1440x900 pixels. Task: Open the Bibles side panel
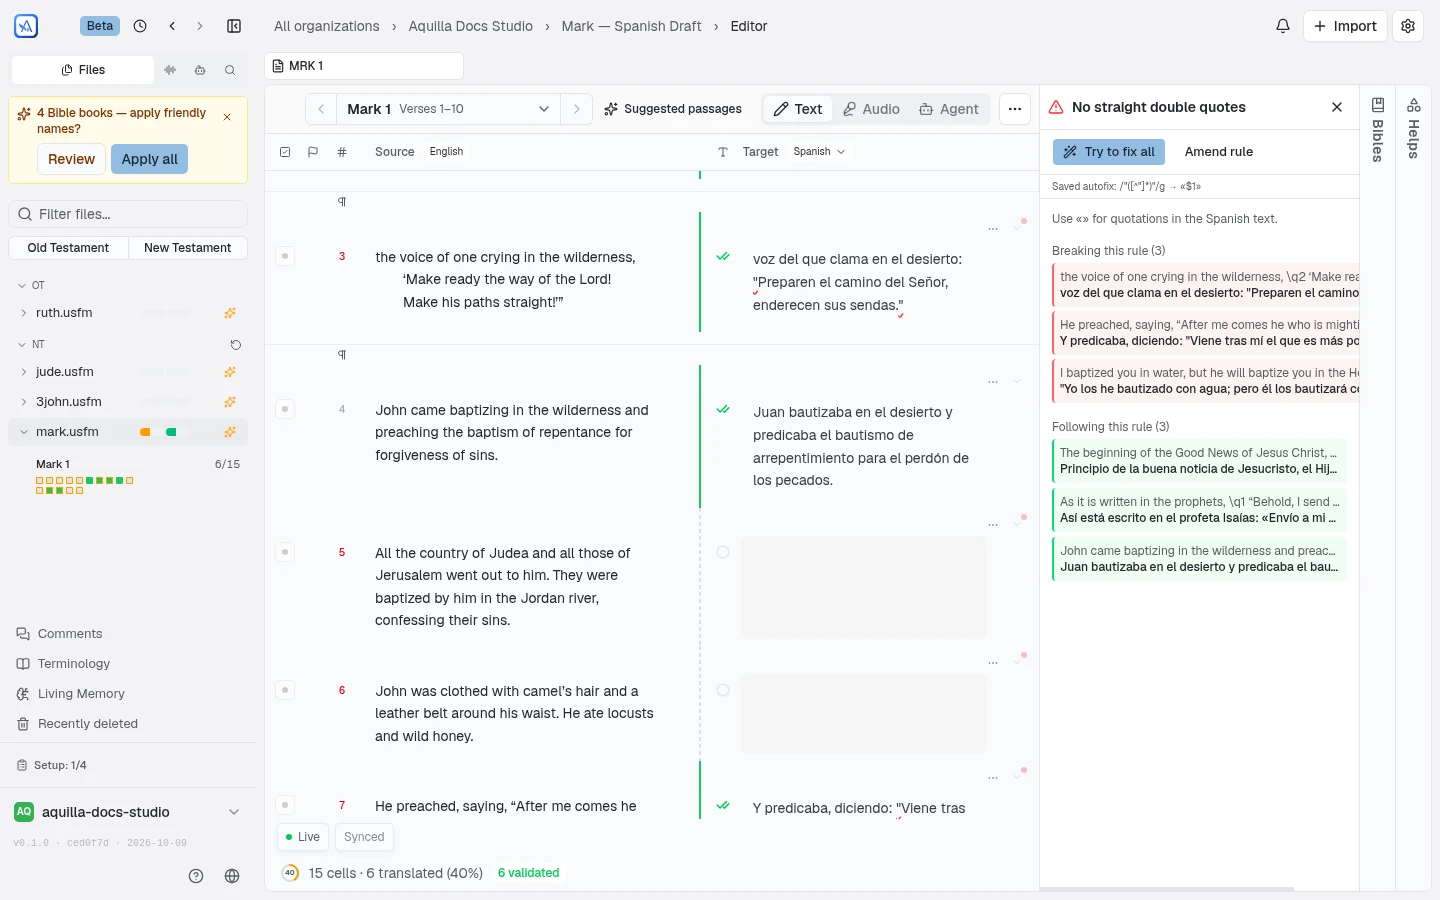[1377, 130]
